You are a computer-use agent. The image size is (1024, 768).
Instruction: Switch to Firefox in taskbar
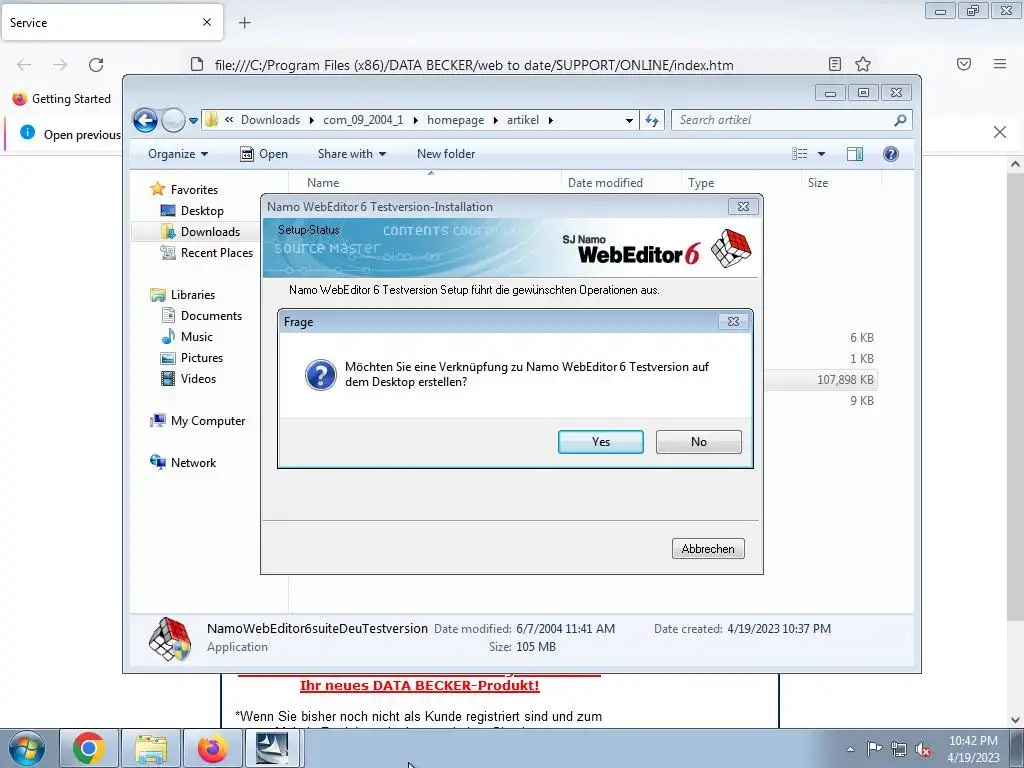212,748
